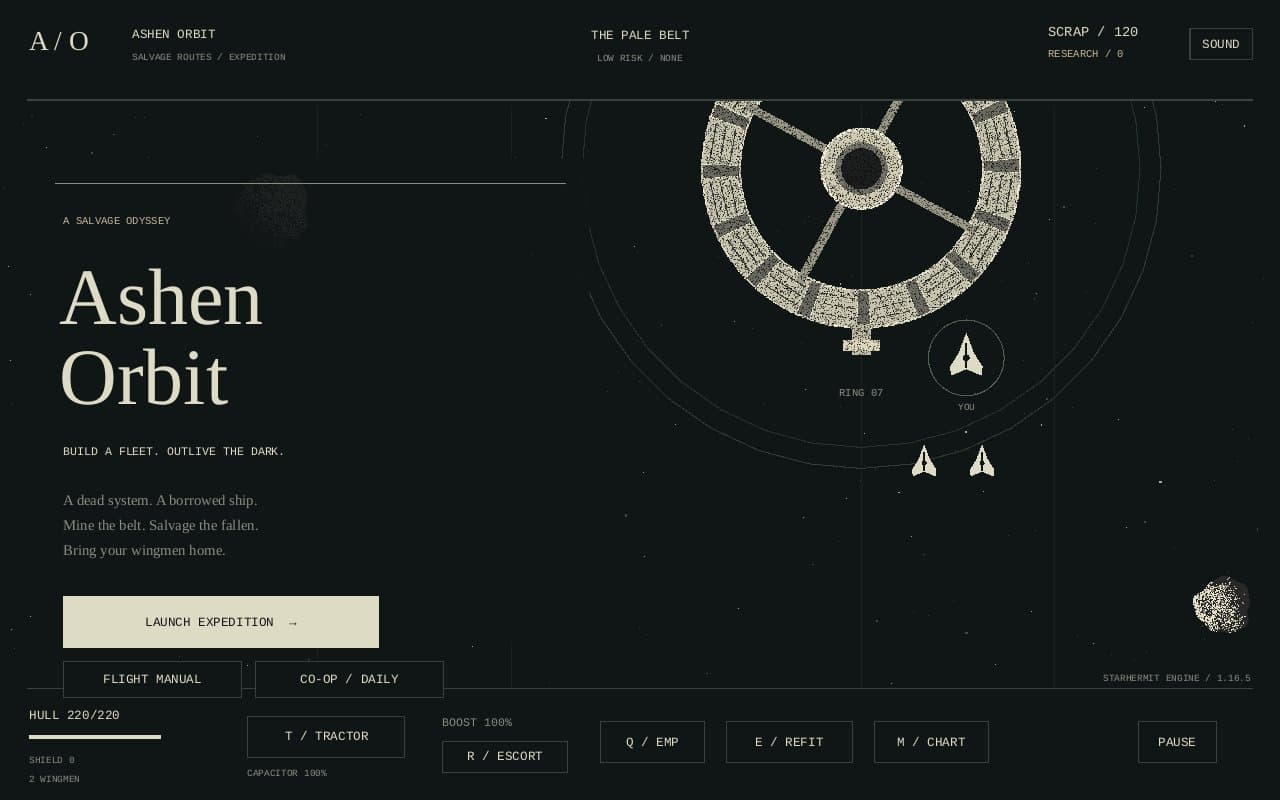Click the A SALVAGE ODYSSEY tagline
The width and height of the screenshot is (1280, 800).
tap(117, 221)
